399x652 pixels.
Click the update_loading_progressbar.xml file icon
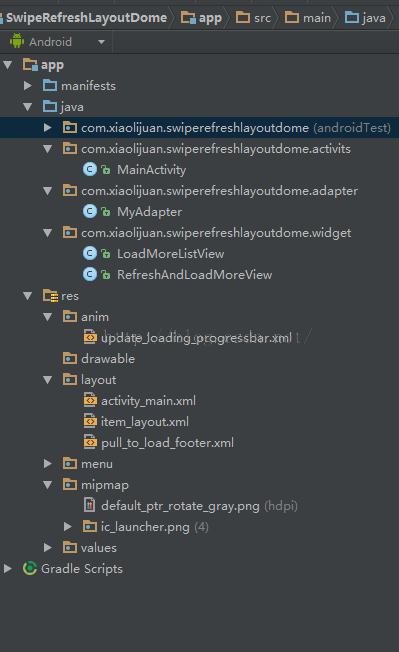(x=90, y=337)
